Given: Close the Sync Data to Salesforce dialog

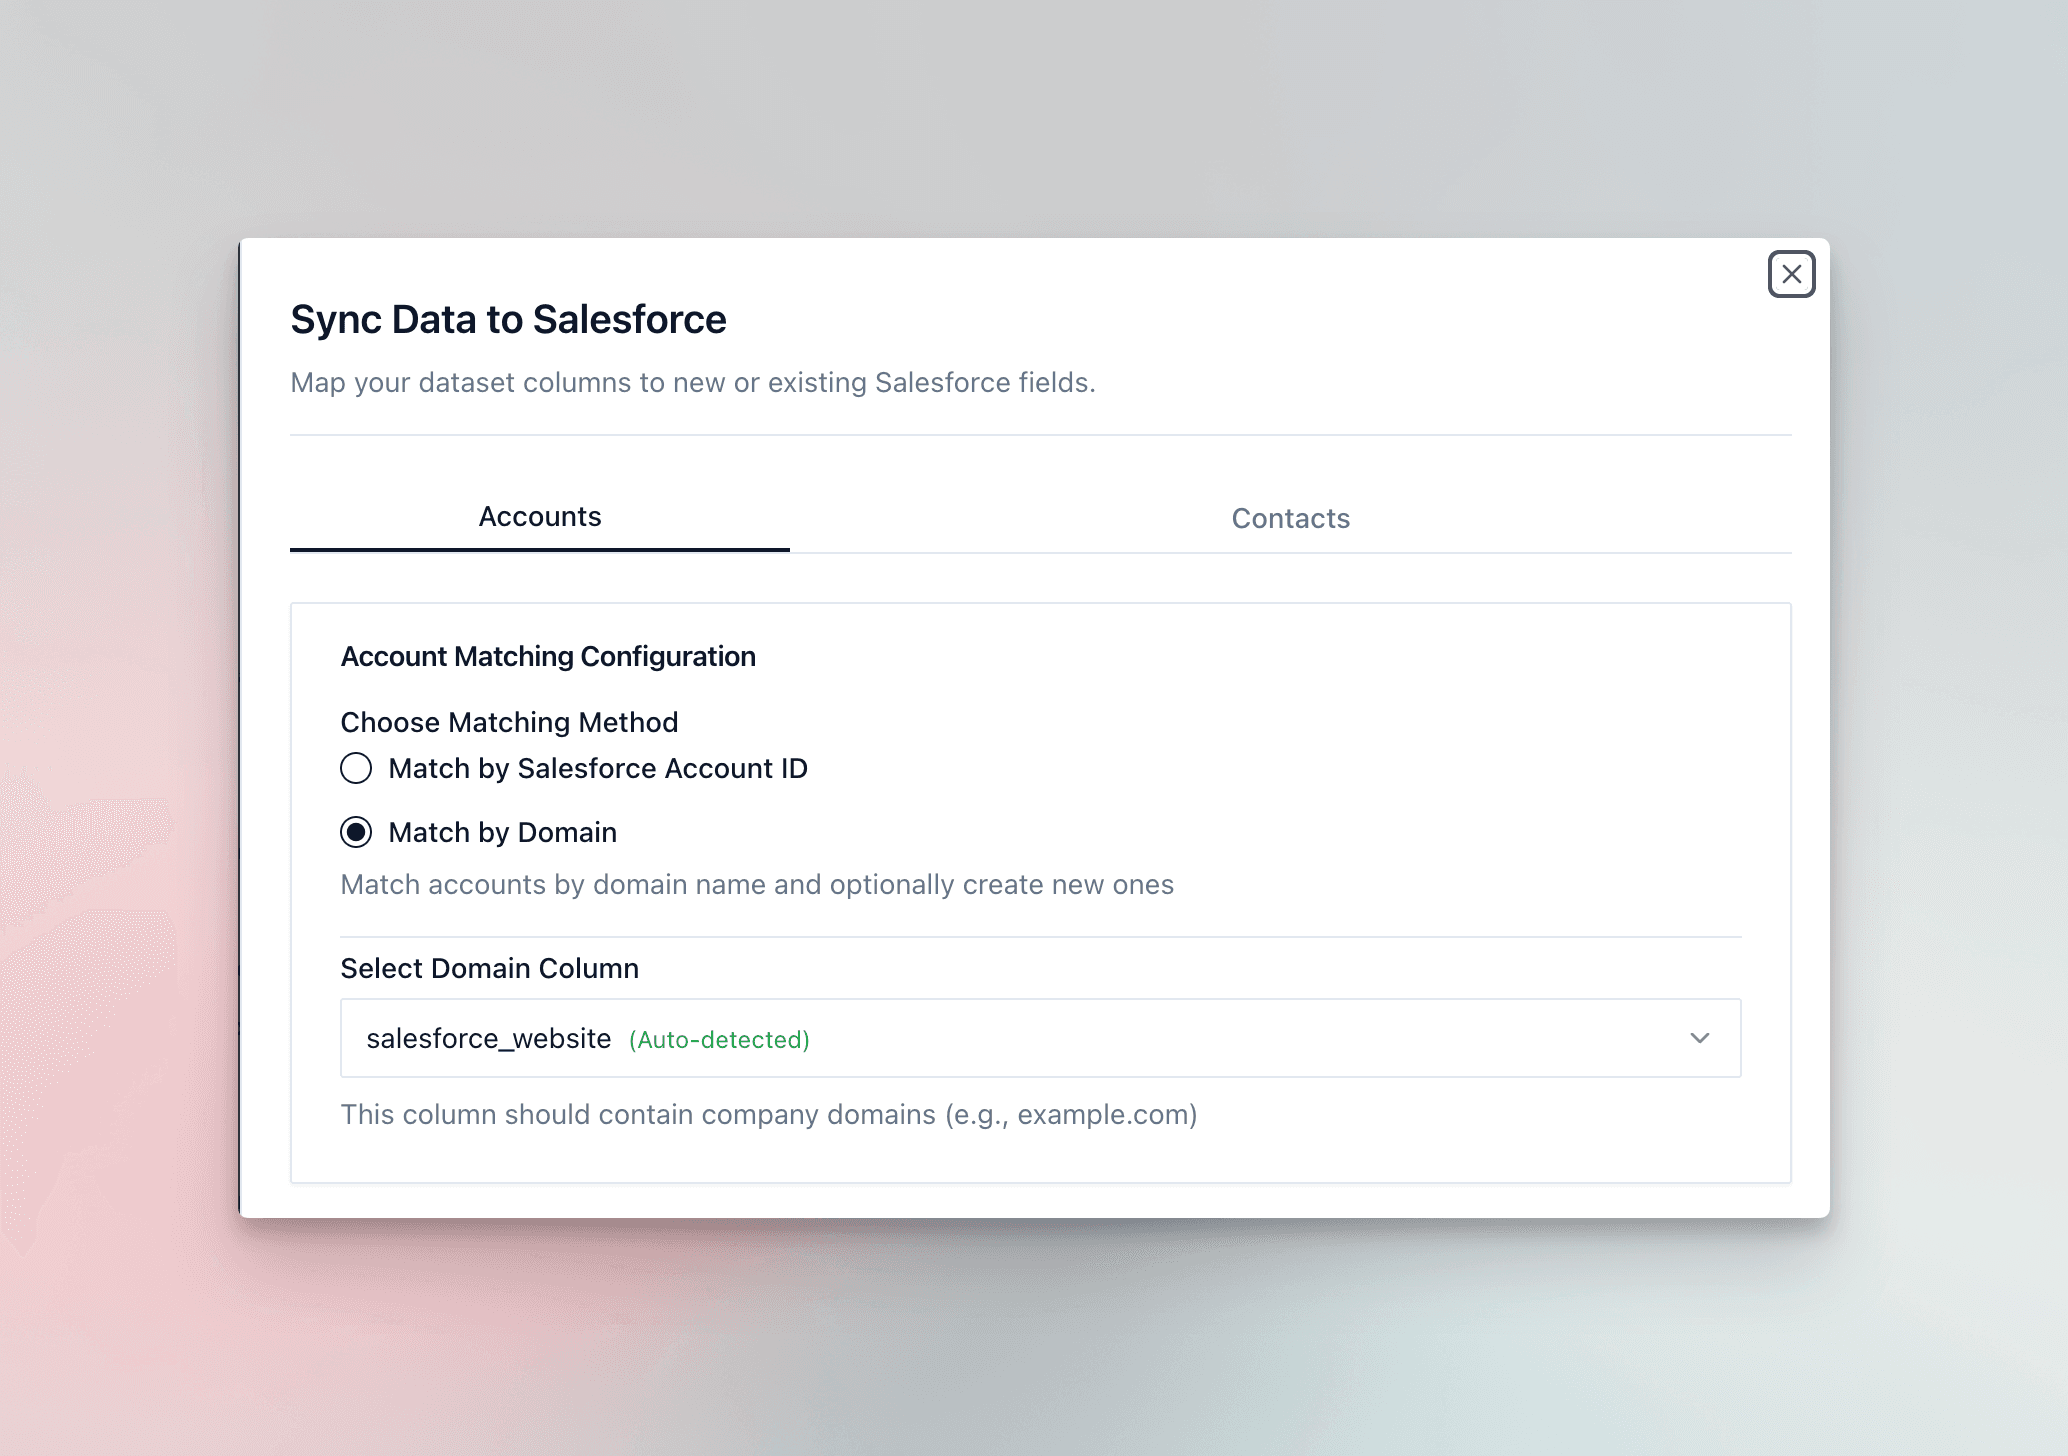Looking at the screenshot, I should (1791, 274).
